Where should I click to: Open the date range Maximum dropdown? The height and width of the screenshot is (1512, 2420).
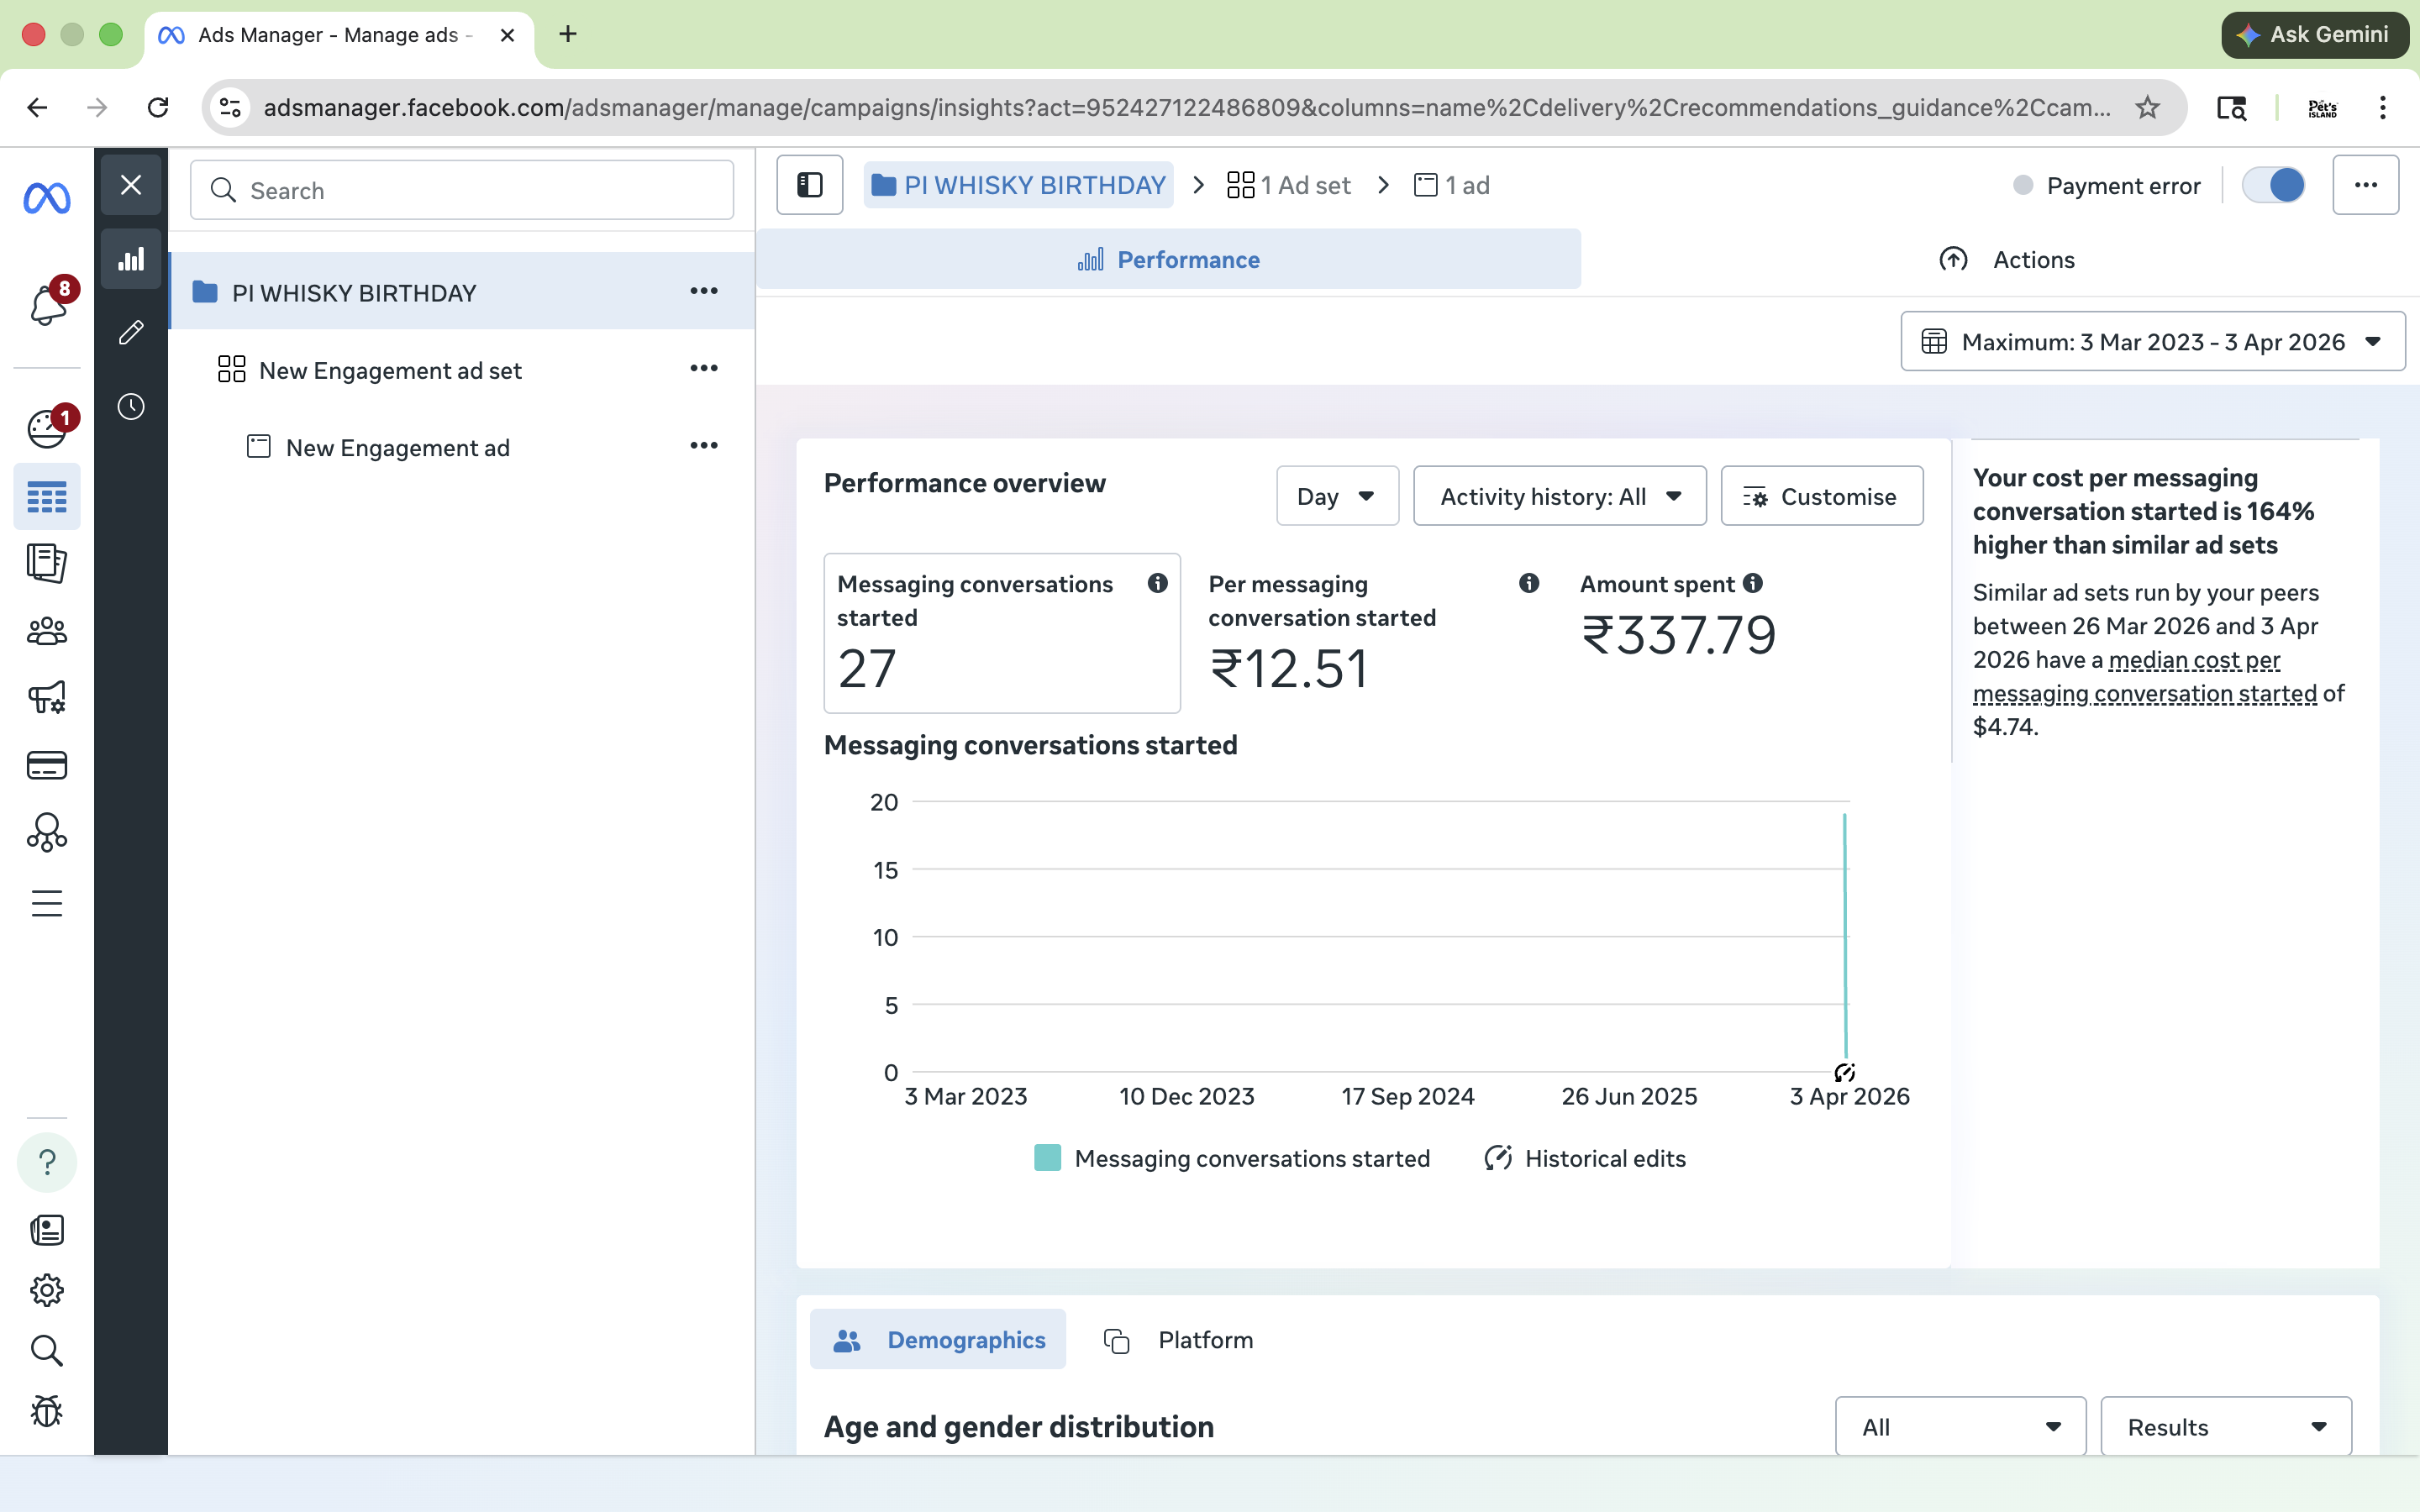point(2152,342)
